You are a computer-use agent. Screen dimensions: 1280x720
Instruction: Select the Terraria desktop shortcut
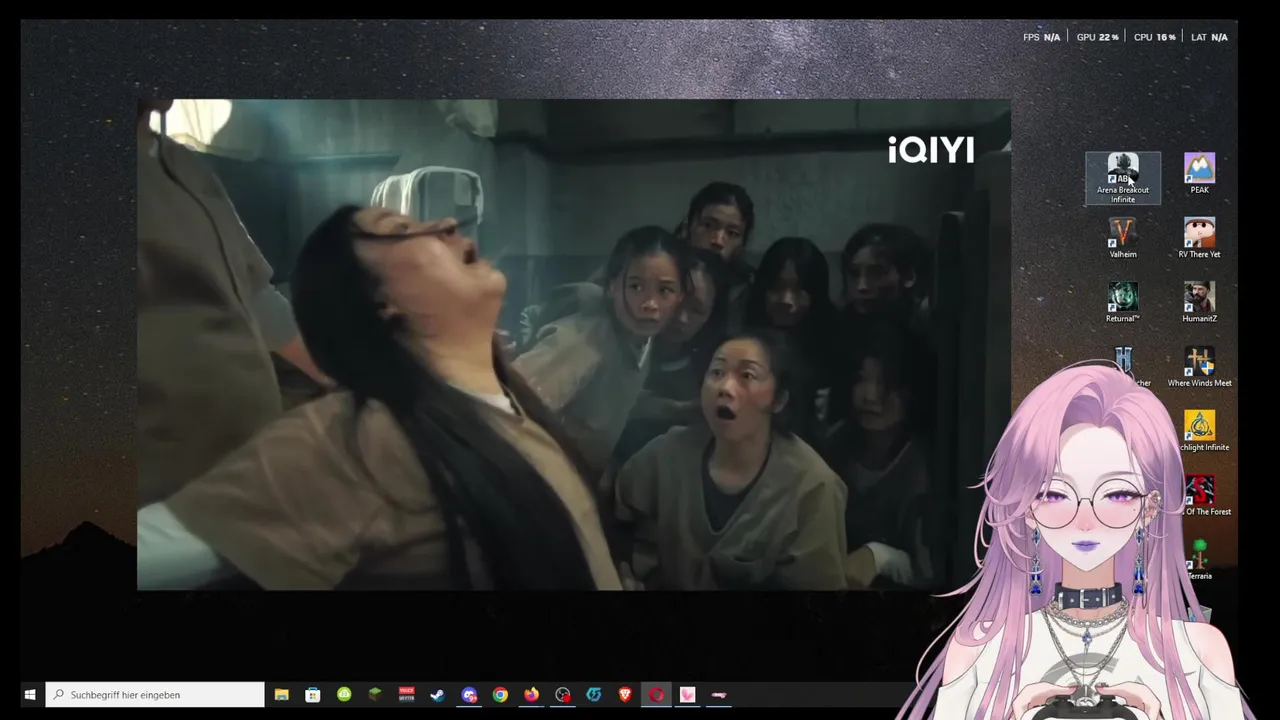[x=1199, y=560]
